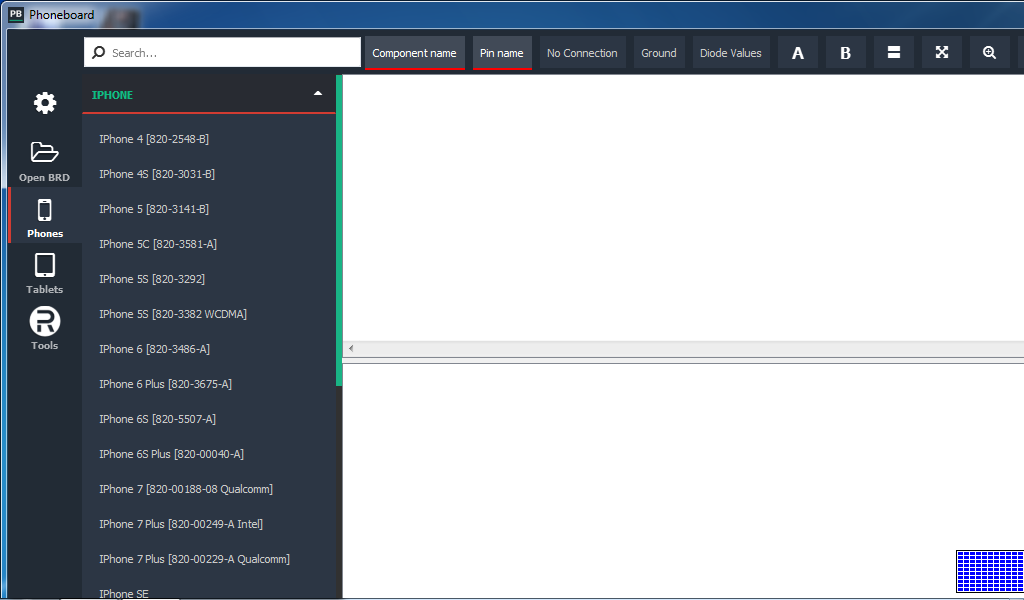Click the zoom in magnifier icon
The image size is (1024, 600).
[989, 53]
